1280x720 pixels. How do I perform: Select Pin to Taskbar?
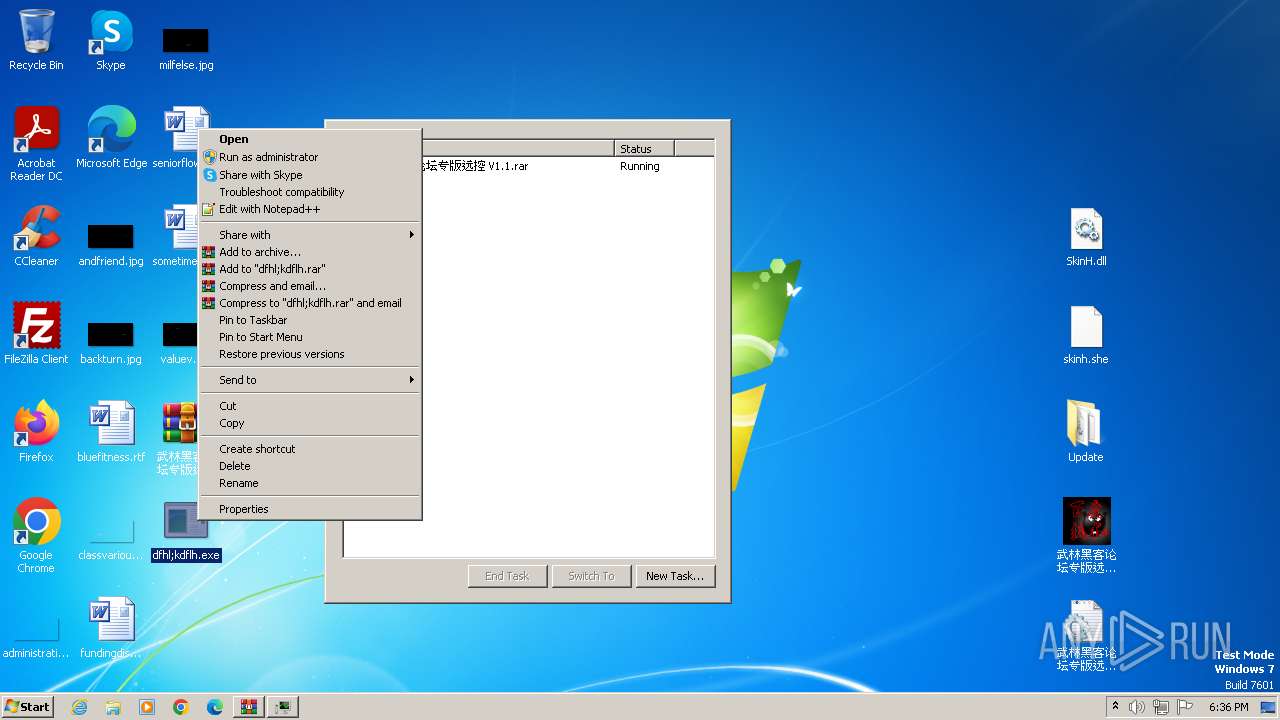pos(310,320)
